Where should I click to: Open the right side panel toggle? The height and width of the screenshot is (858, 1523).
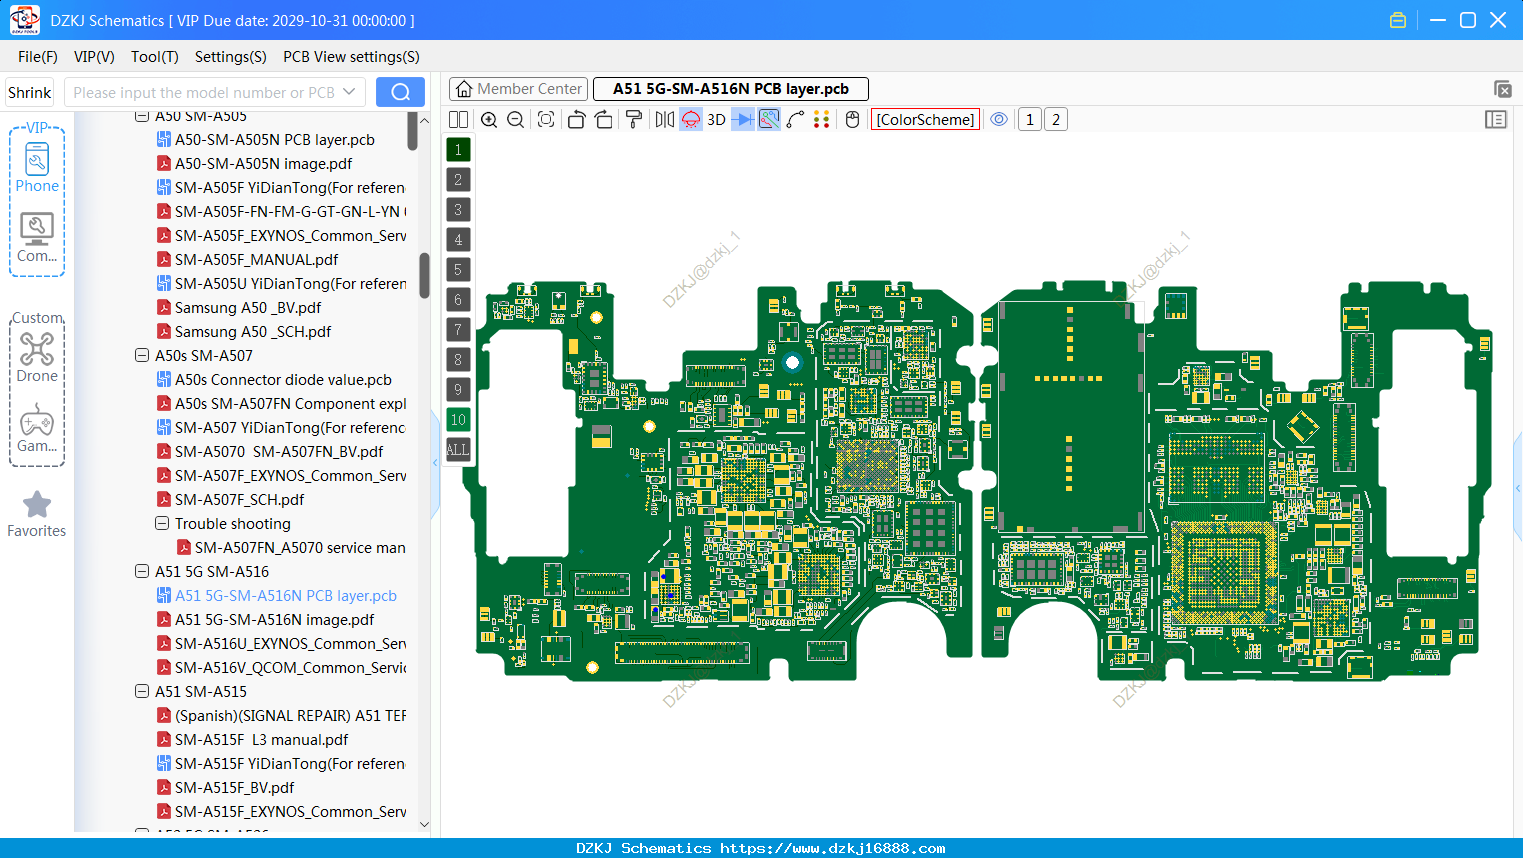click(x=1496, y=120)
